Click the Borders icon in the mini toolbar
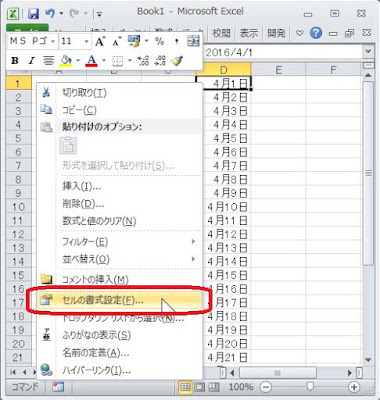380x400 pixels. pyautogui.click(x=117, y=61)
